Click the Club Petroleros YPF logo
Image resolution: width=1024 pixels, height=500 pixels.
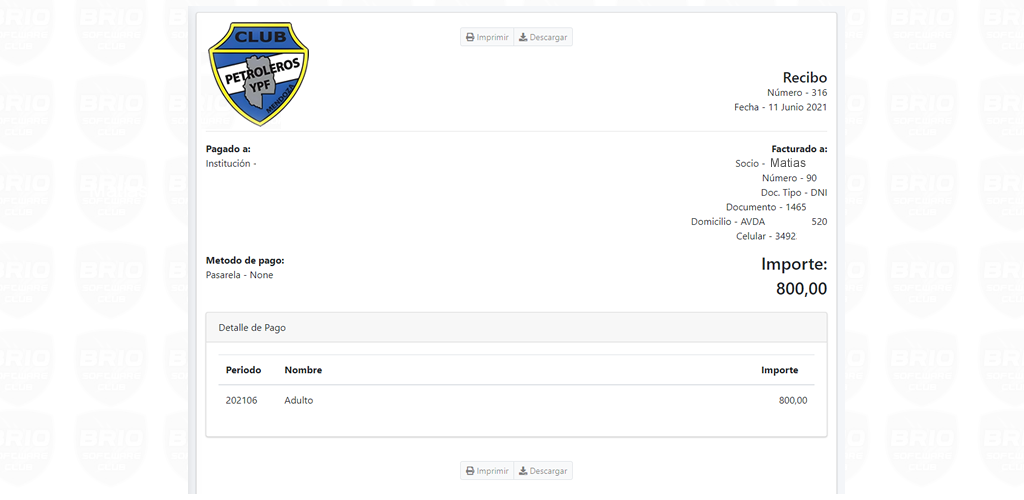coord(258,73)
